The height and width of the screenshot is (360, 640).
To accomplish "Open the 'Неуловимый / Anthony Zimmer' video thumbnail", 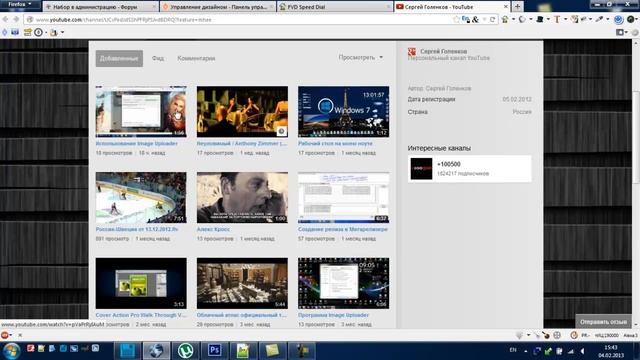I will click(x=242, y=111).
